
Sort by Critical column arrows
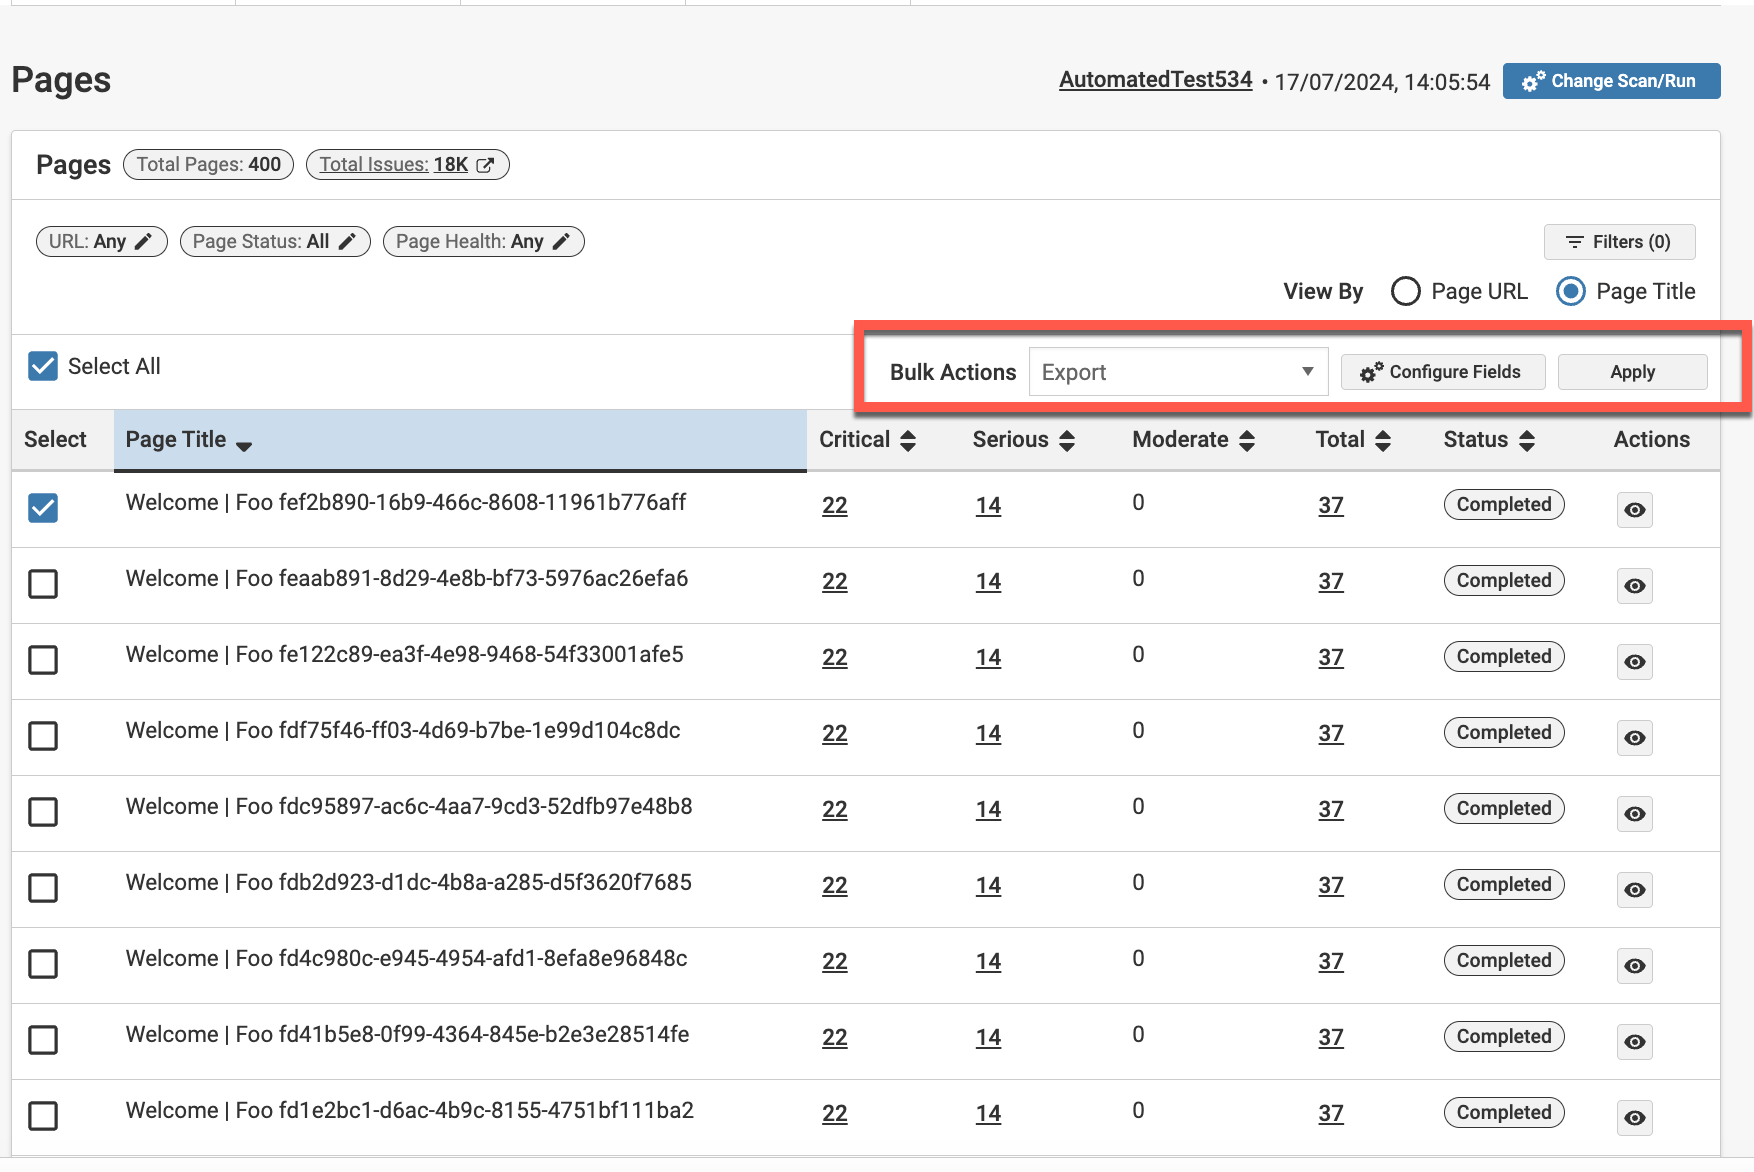pos(908,441)
